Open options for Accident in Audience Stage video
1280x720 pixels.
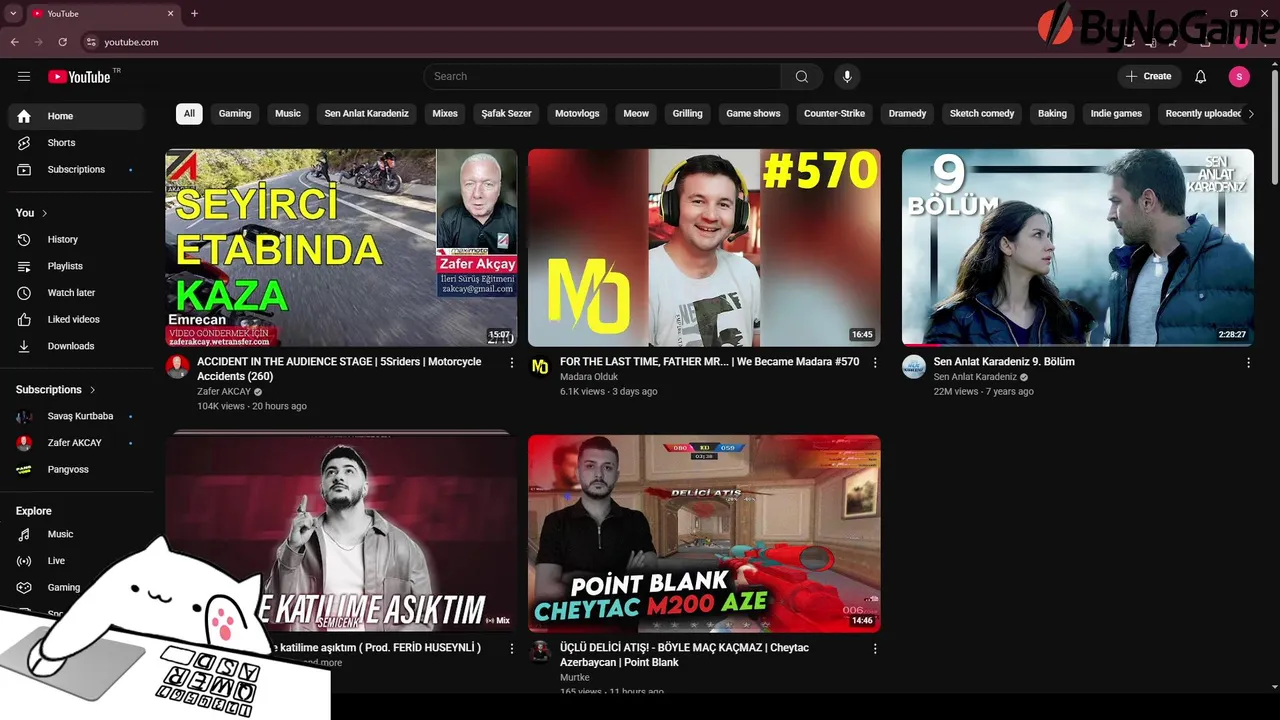pyautogui.click(x=512, y=363)
